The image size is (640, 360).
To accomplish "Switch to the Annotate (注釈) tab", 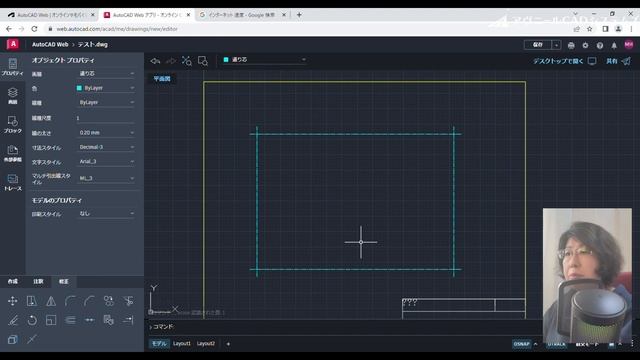I will pos(38,282).
